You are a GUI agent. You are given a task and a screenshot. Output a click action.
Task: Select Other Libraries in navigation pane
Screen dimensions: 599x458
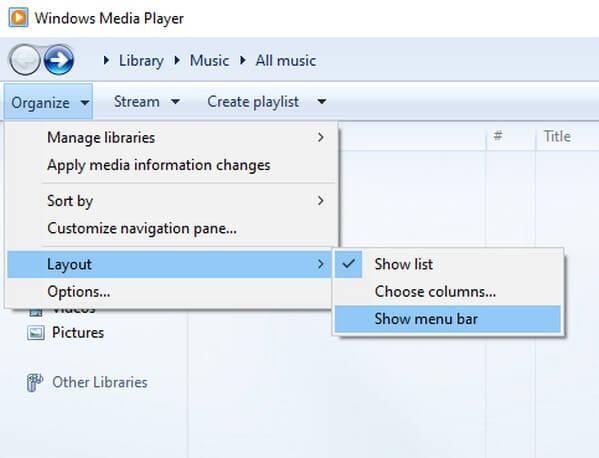[100, 382]
